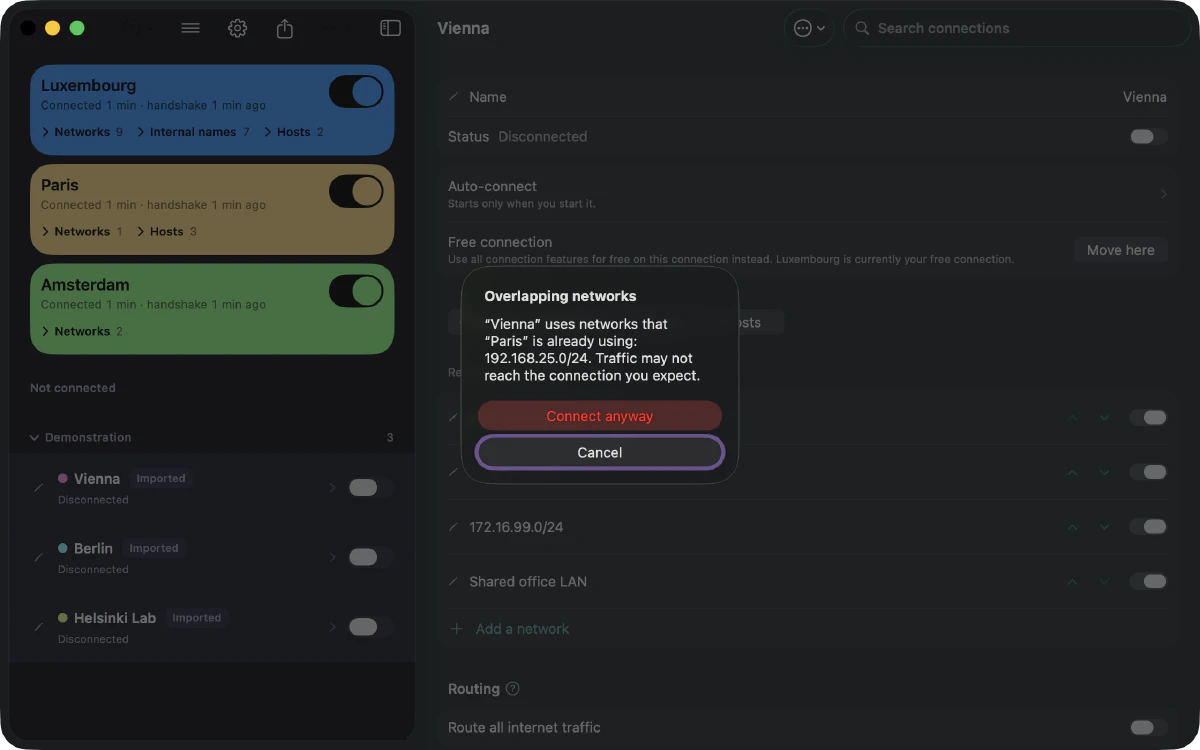Viewport: 1200px width, 750px height.
Task: Move Shared office LAN up with its arrow
Action: (1072, 582)
